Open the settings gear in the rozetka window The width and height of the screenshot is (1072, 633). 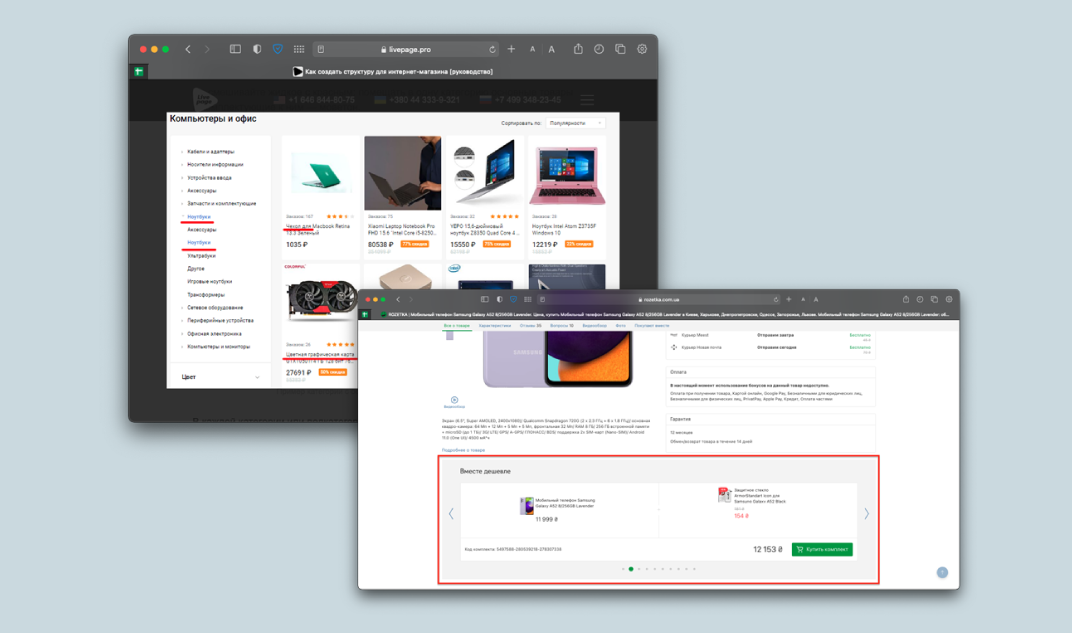tap(949, 299)
